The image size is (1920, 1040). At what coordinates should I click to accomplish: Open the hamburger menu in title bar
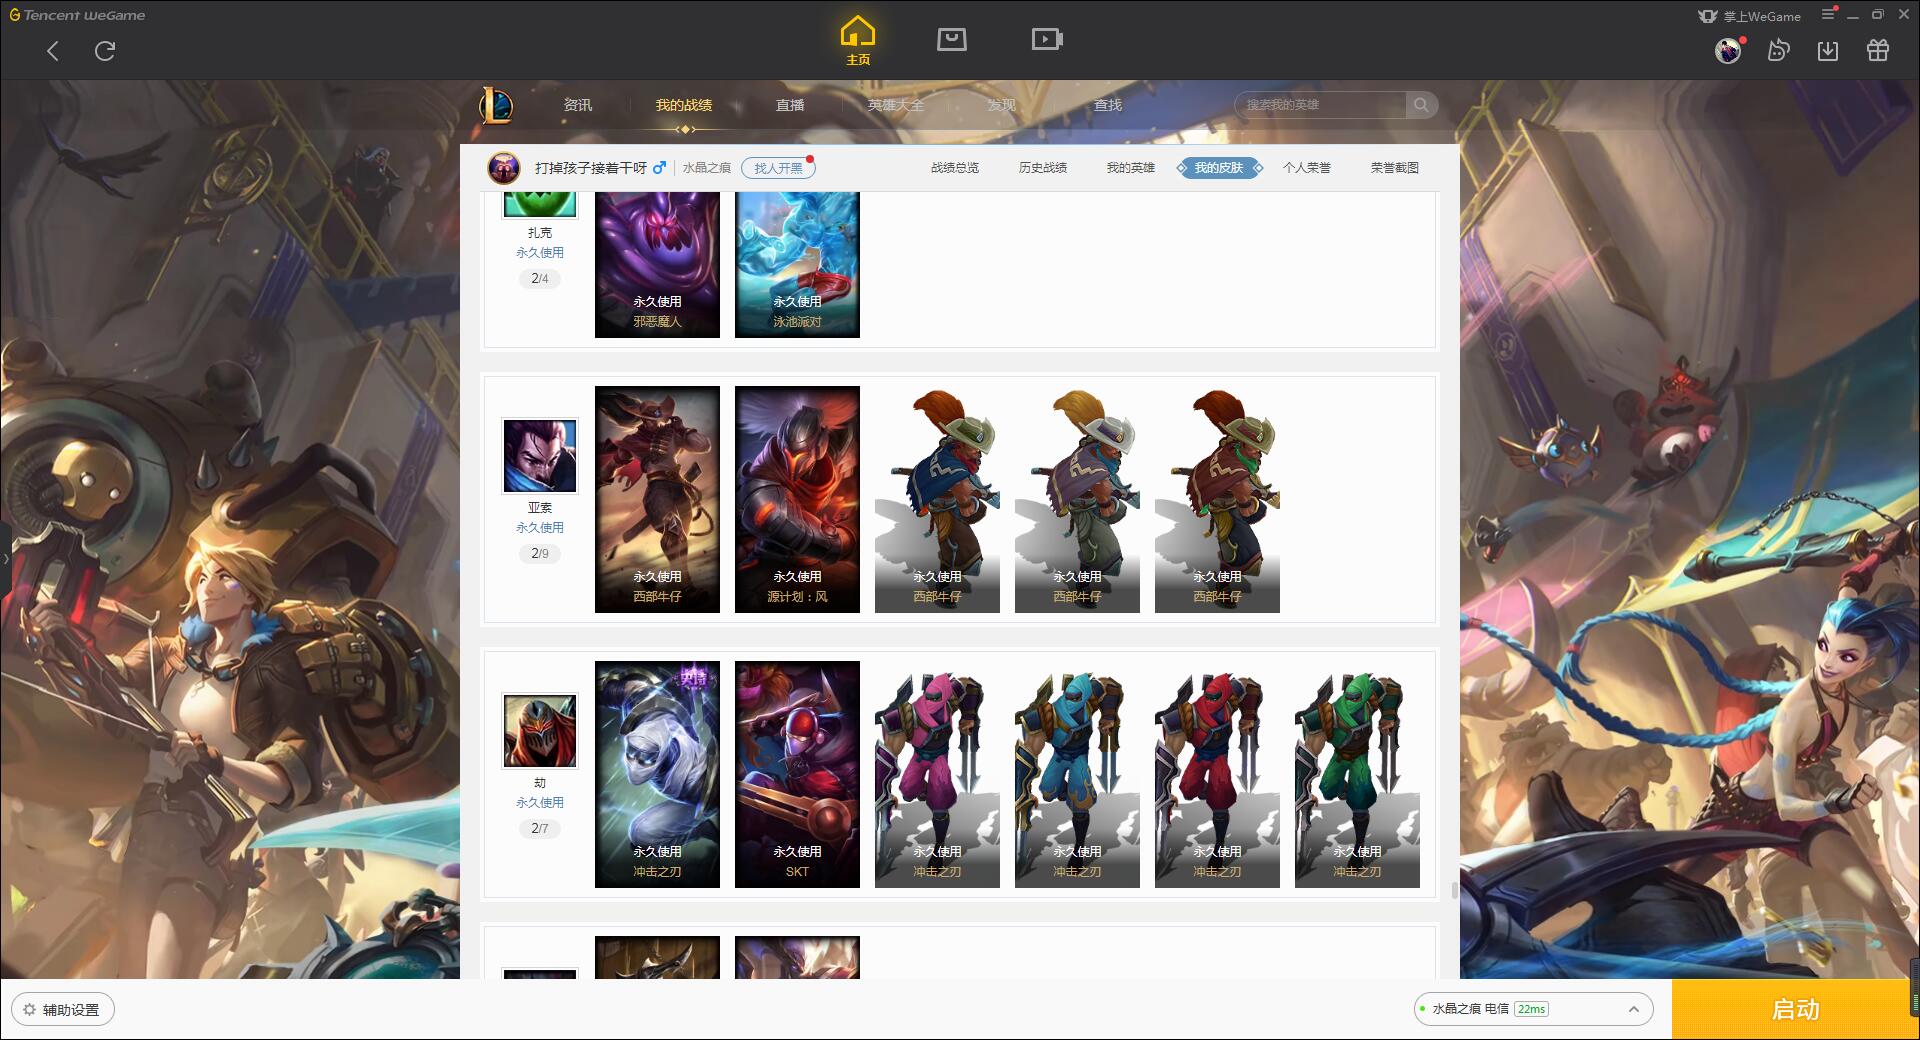tap(1828, 14)
